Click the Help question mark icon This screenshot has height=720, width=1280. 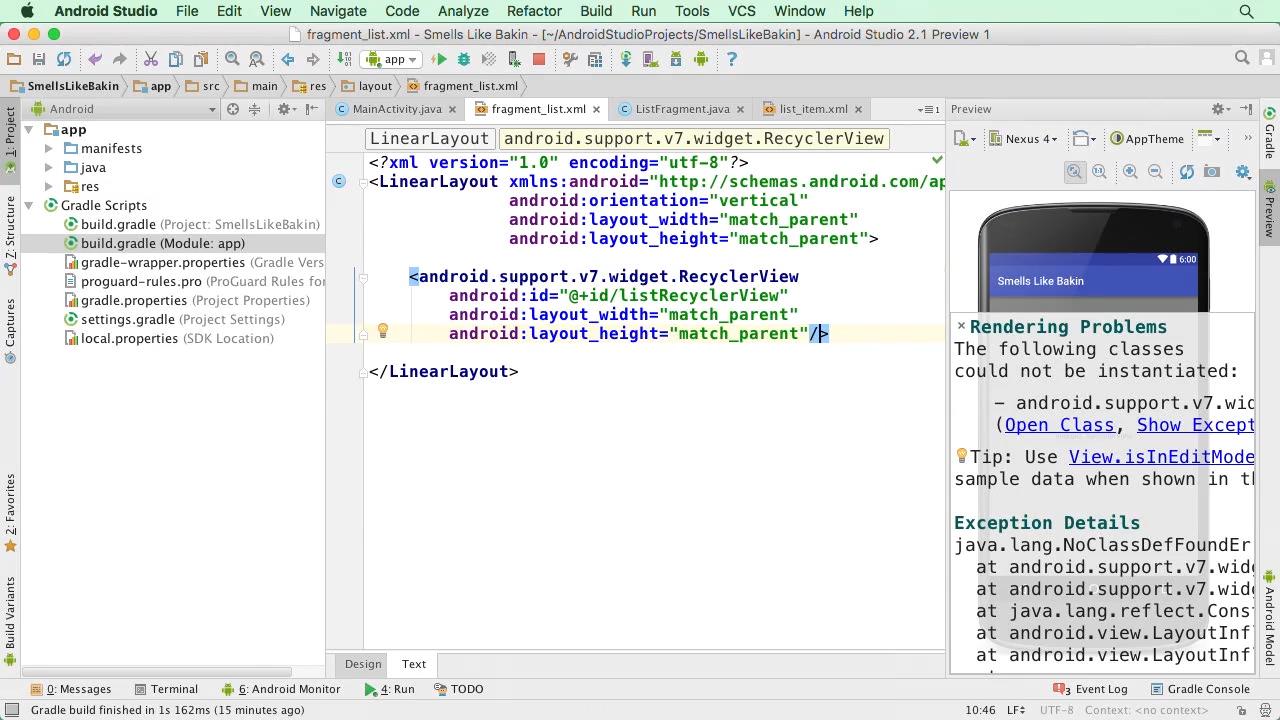click(x=732, y=60)
